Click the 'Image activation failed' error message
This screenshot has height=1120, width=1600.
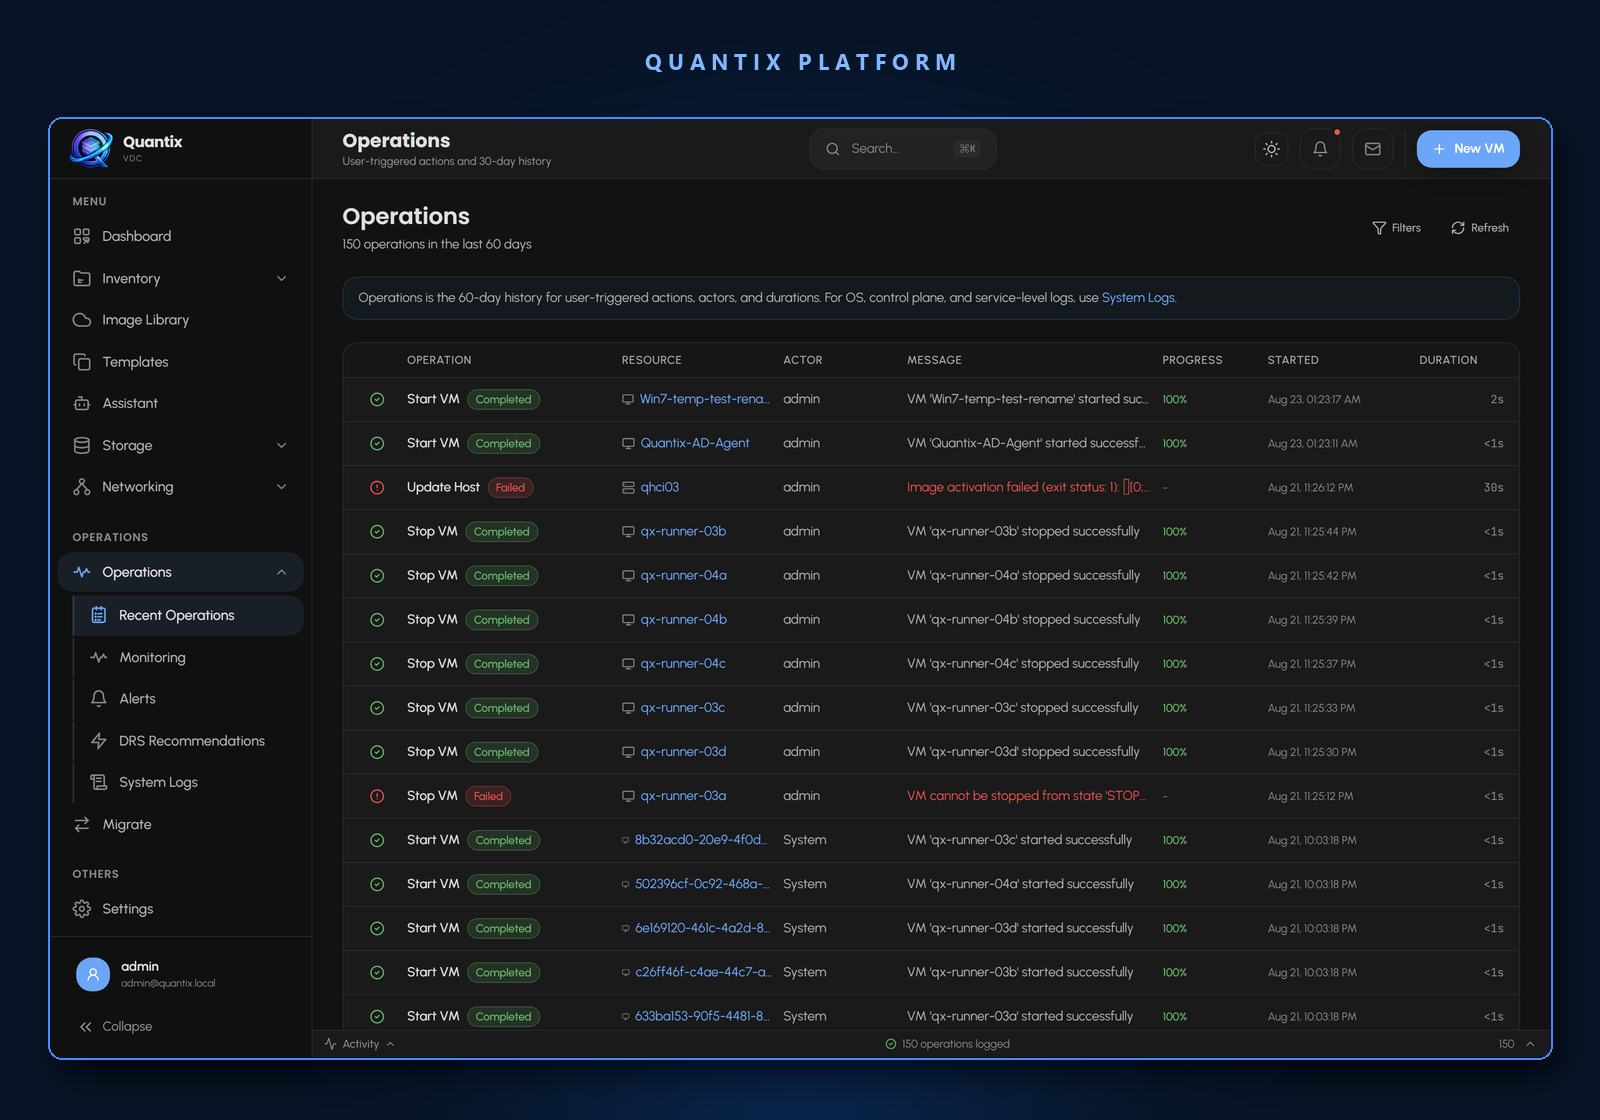[1028, 488]
